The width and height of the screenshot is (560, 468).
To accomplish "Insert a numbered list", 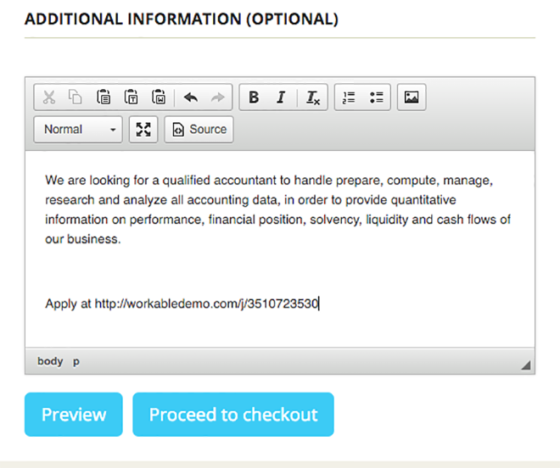I will point(349,97).
